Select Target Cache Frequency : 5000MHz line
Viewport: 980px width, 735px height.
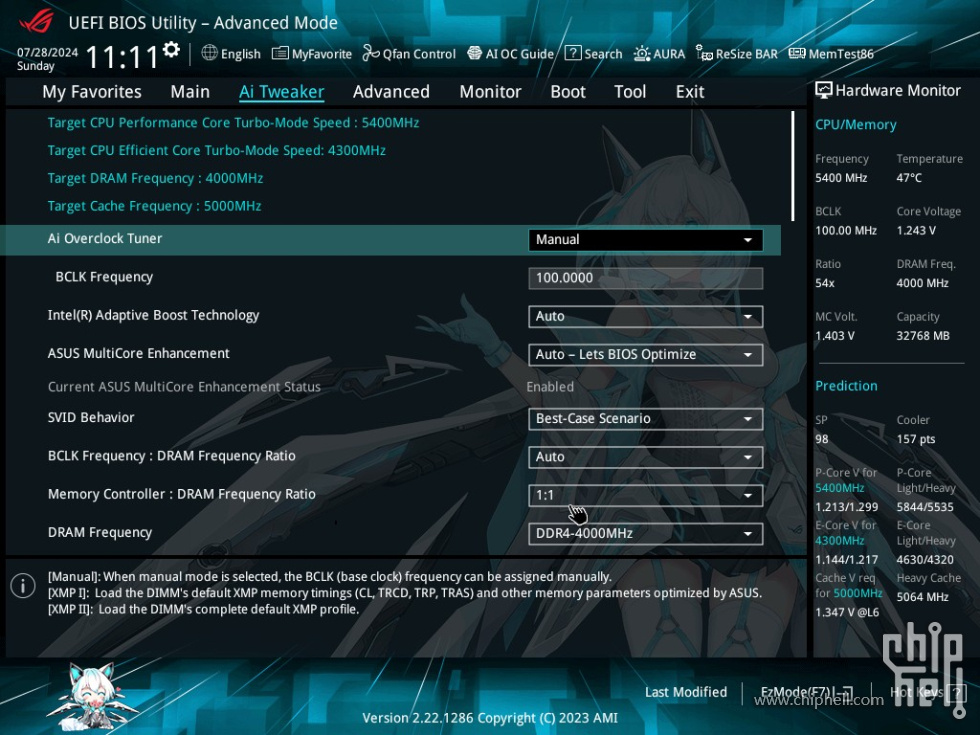coord(154,206)
